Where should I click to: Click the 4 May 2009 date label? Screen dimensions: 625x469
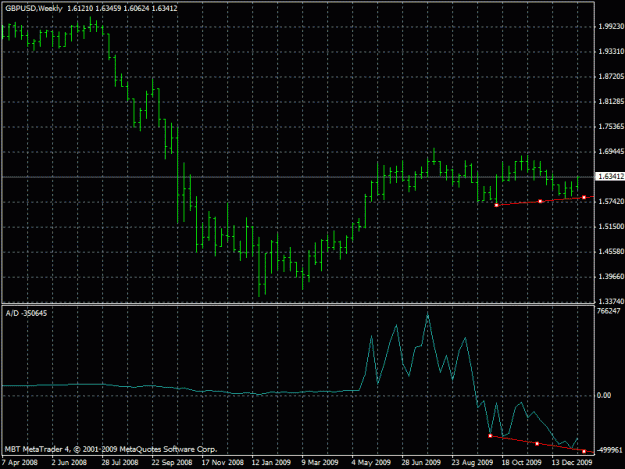(371, 462)
